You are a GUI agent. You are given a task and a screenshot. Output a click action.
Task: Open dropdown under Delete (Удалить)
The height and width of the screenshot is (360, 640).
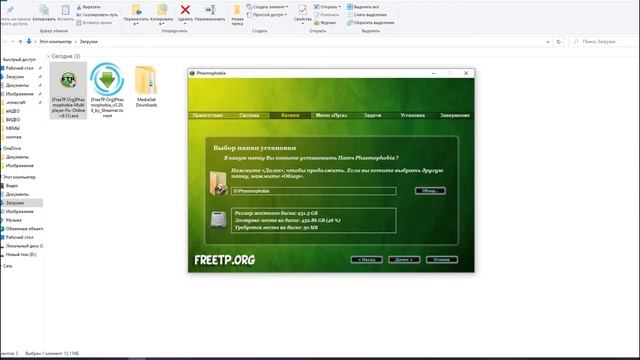click(x=185, y=24)
